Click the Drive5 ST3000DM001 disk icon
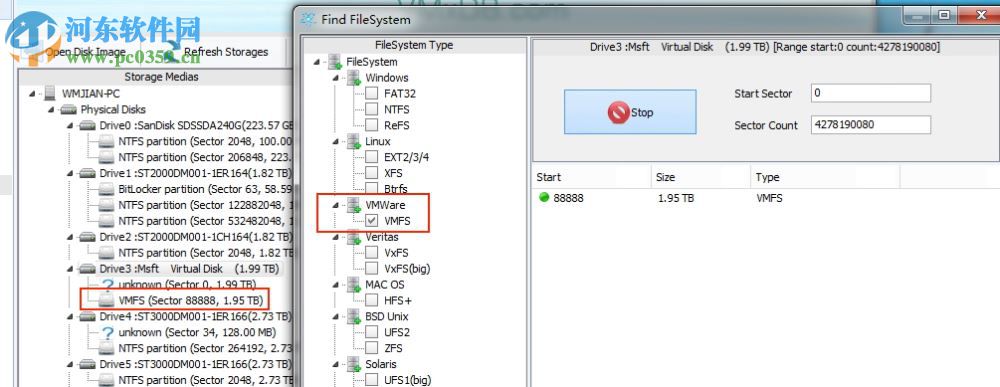This screenshot has width=1000, height=387. 87,365
